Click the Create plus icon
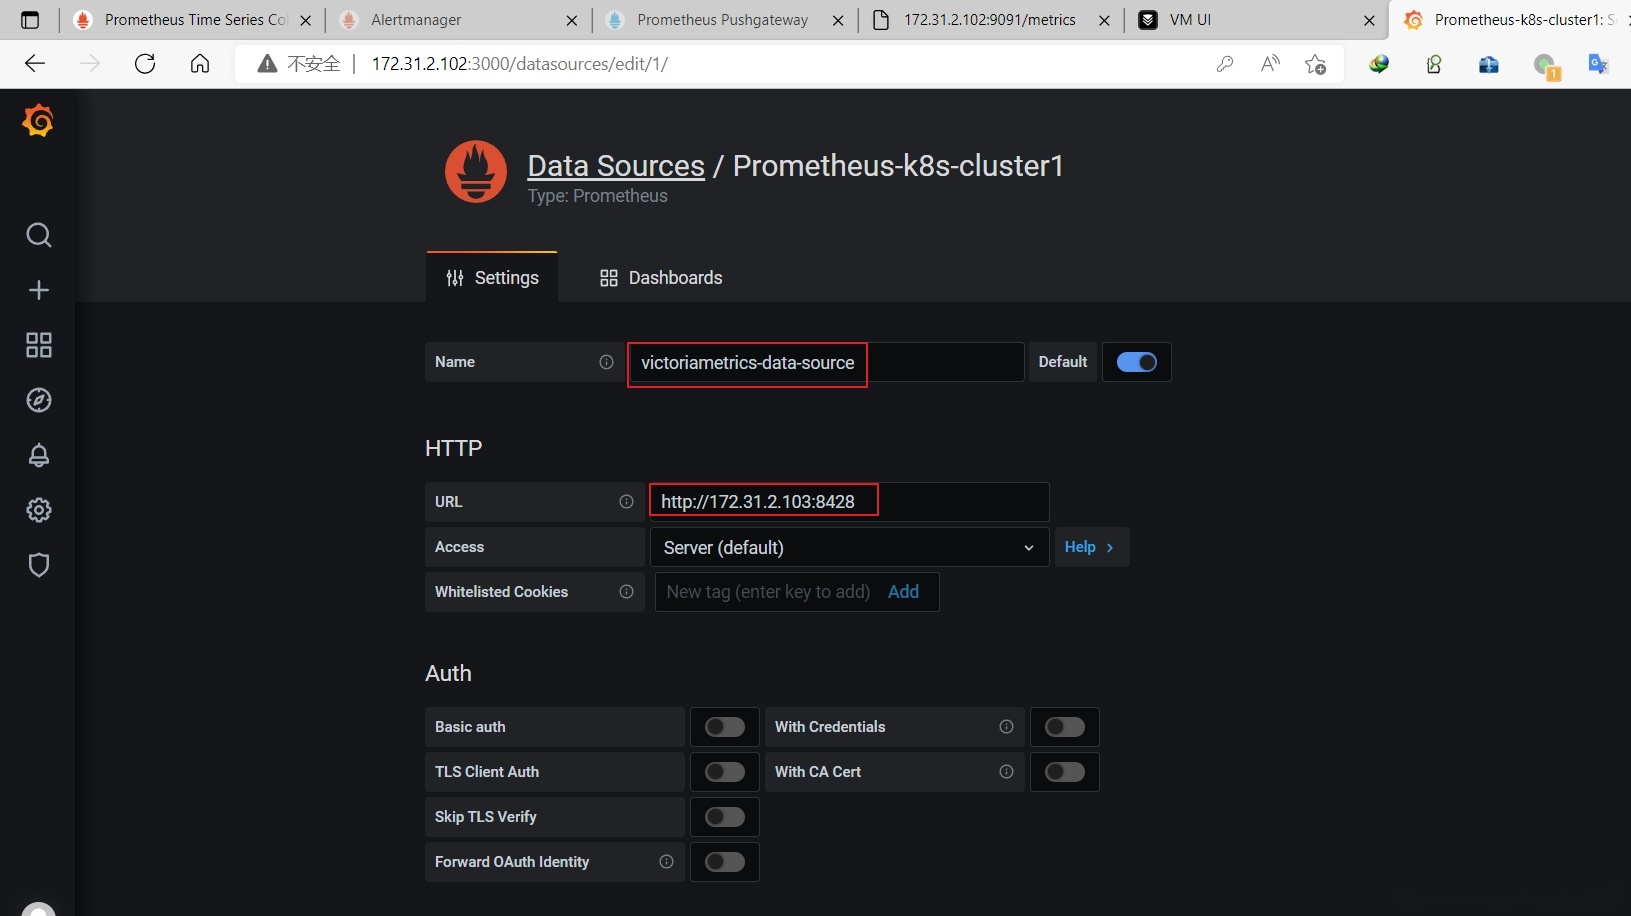 (x=39, y=290)
